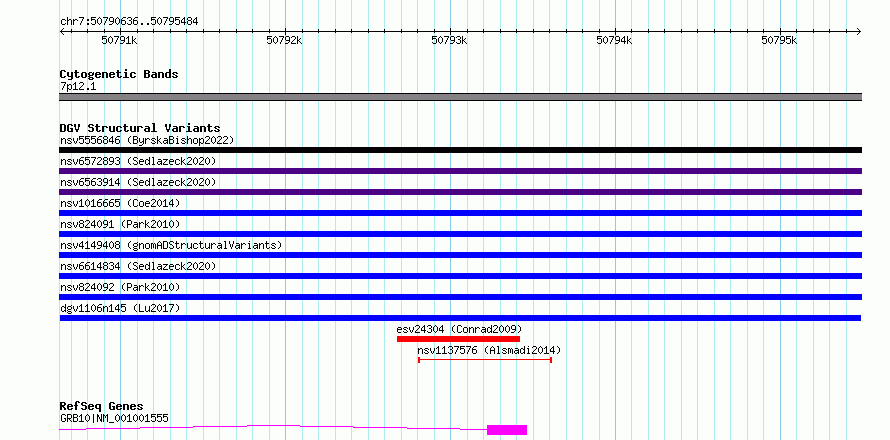The width and height of the screenshot is (890, 440).
Task: Open nsv1137576 (Alsmadi2014) label
Action: click(489, 350)
